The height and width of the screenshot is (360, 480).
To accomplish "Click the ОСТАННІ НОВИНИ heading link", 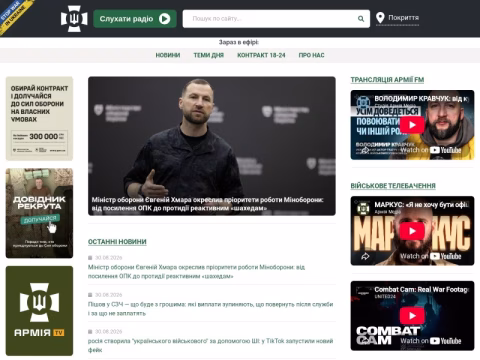I will coord(117,242).
